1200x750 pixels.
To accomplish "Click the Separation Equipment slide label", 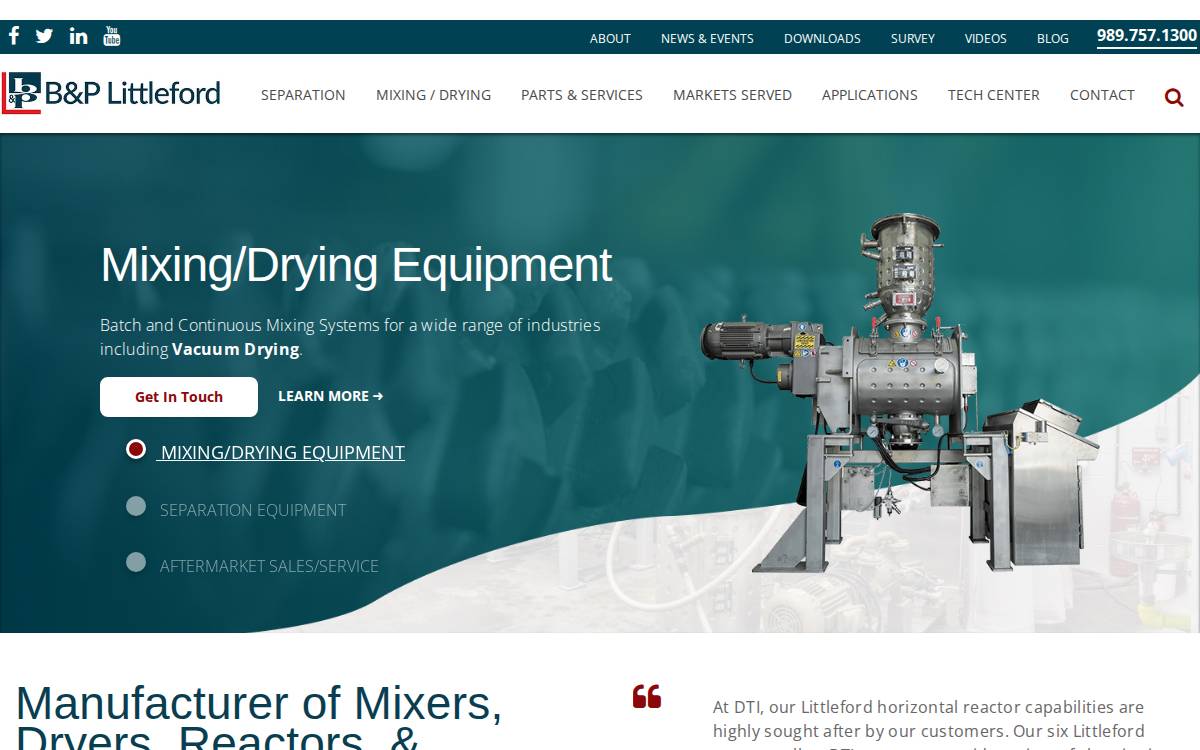I will tap(253, 510).
